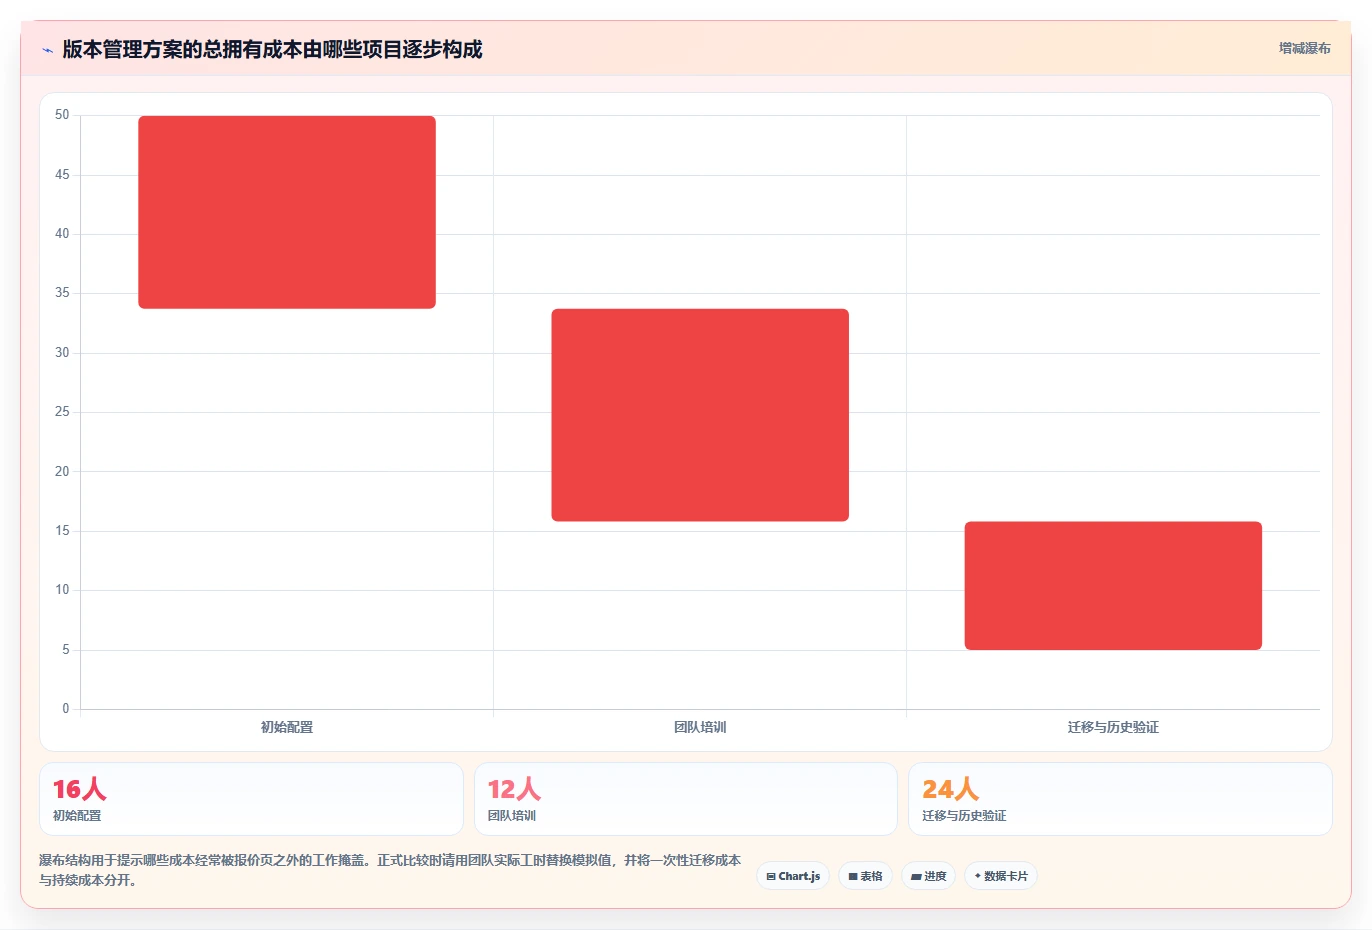Click the 进度 tag chip
Viewport: 1372px width, 930px height.
pyautogui.click(x=929, y=876)
